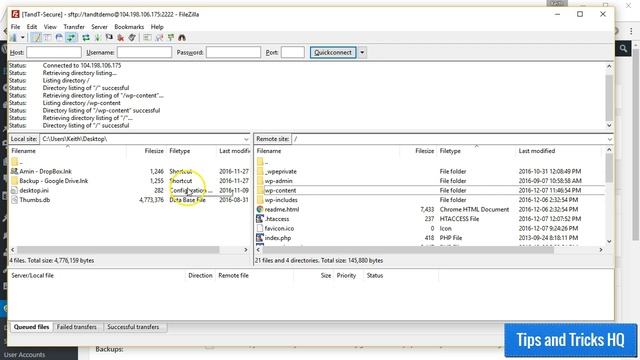Toggle the transfer queue display
Image resolution: width=640 pixels, height=360 pixels.
click(x=71, y=38)
